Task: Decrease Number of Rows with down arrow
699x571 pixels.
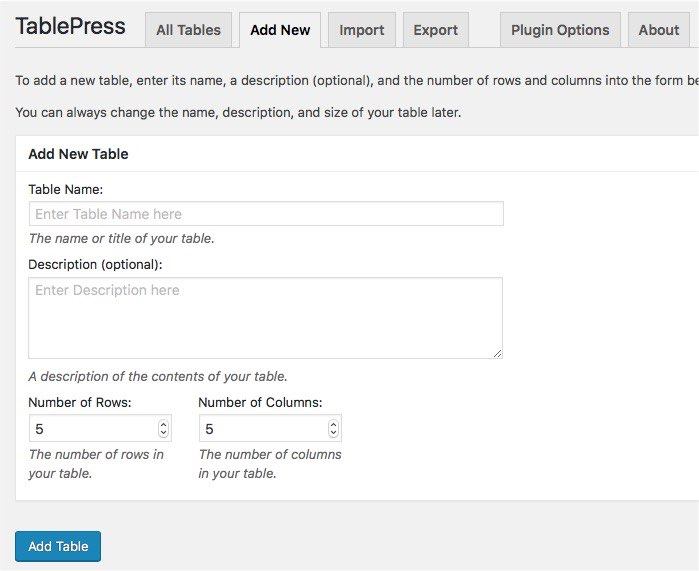Action: pos(164,434)
